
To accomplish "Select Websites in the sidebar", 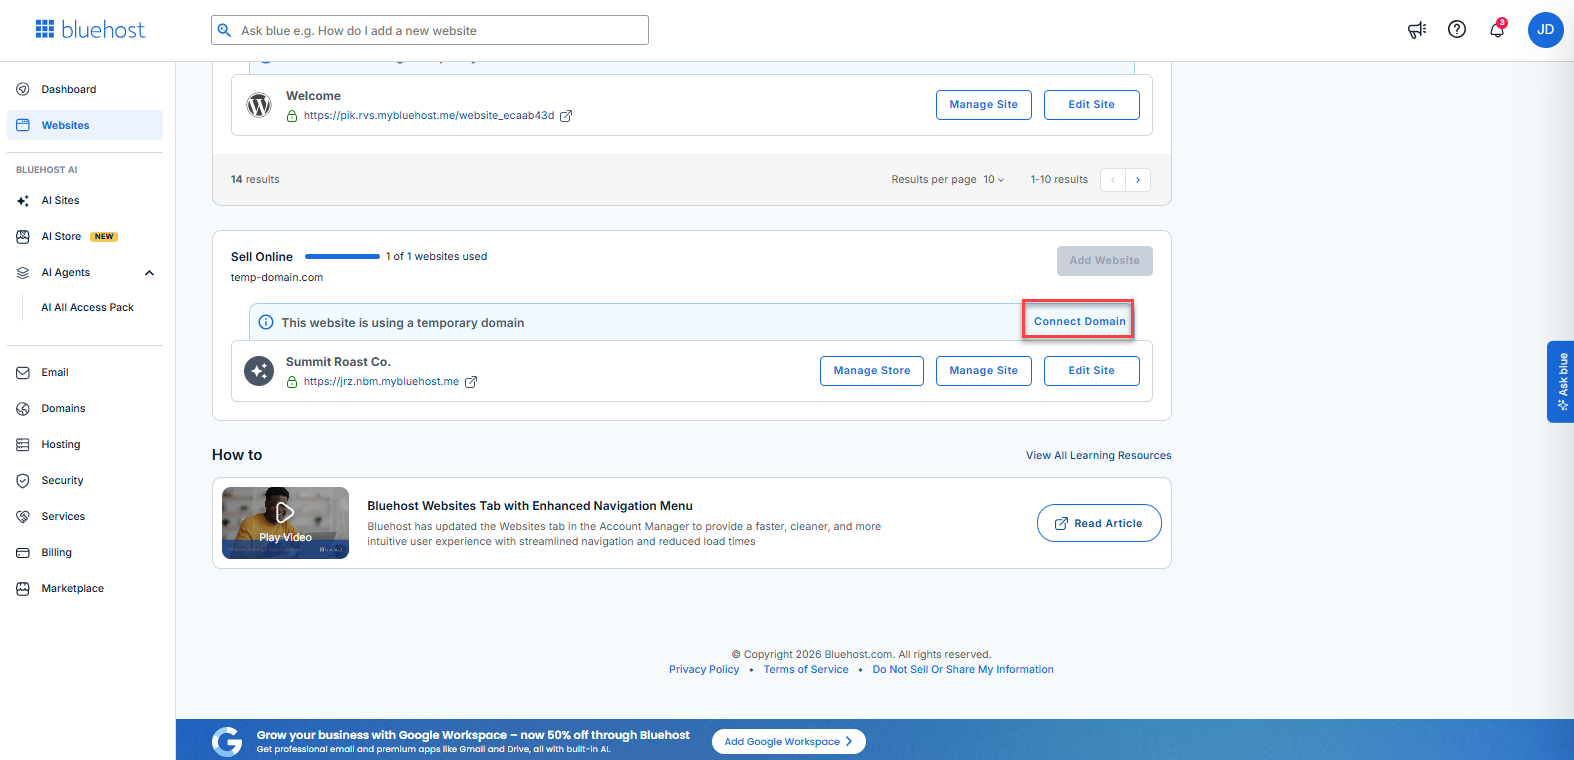I will tap(85, 125).
